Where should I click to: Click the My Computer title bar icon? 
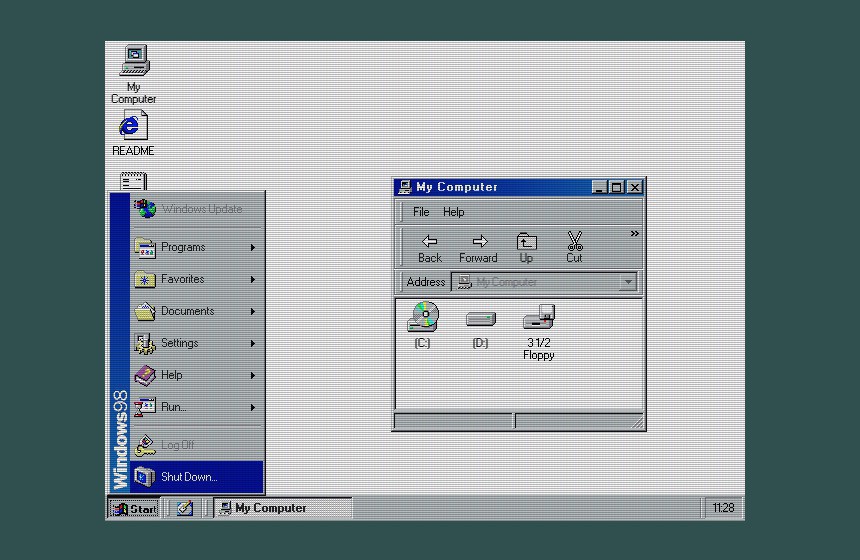[405, 187]
